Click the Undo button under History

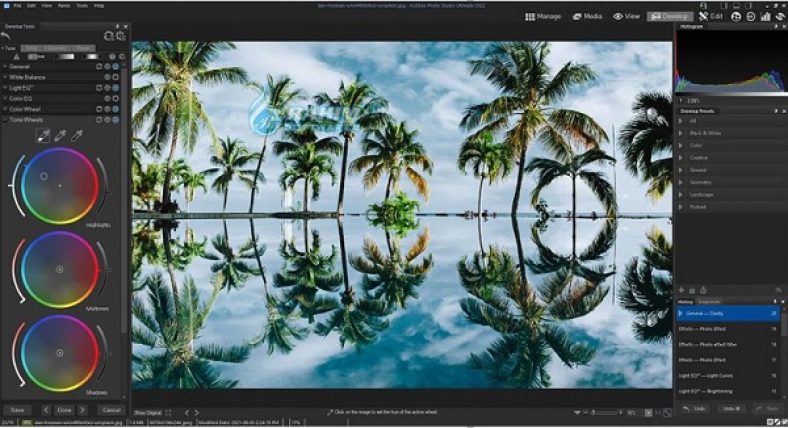(x=695, y=409)
